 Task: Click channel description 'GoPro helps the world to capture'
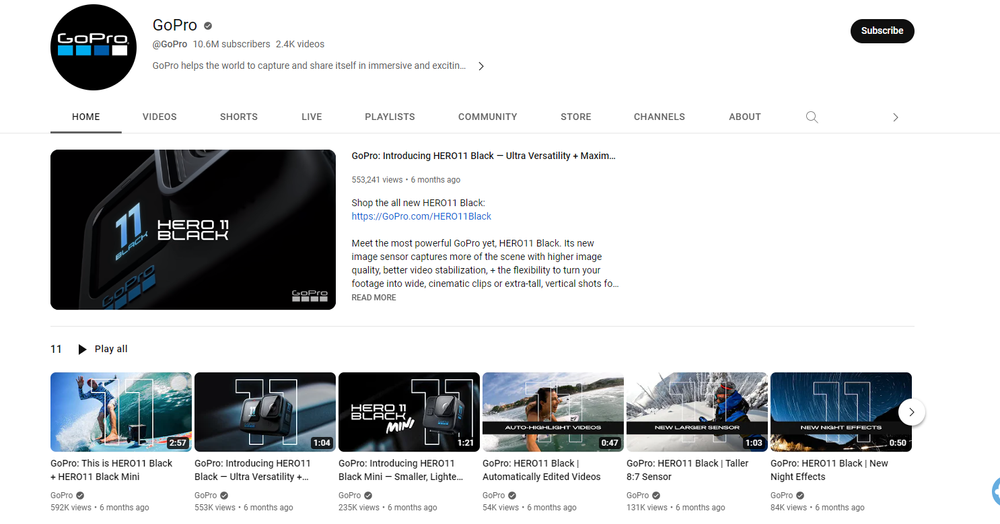pos(309,66)
